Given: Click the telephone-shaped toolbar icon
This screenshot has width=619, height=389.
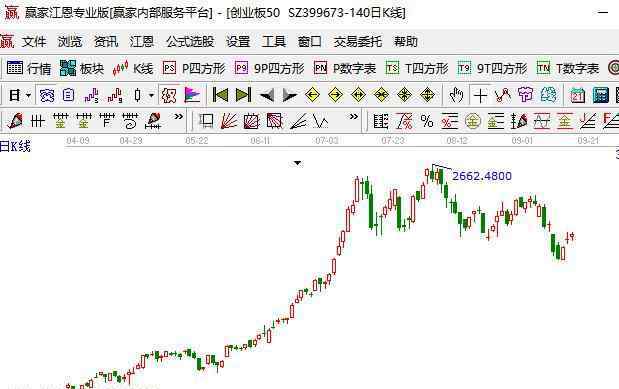Looking at the screenshot, I should click(x=47, y=95).
